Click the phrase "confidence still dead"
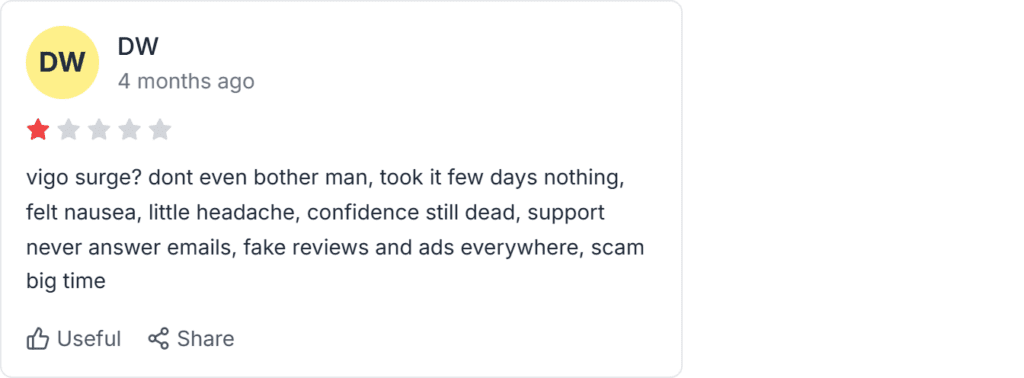 [413, 213]
